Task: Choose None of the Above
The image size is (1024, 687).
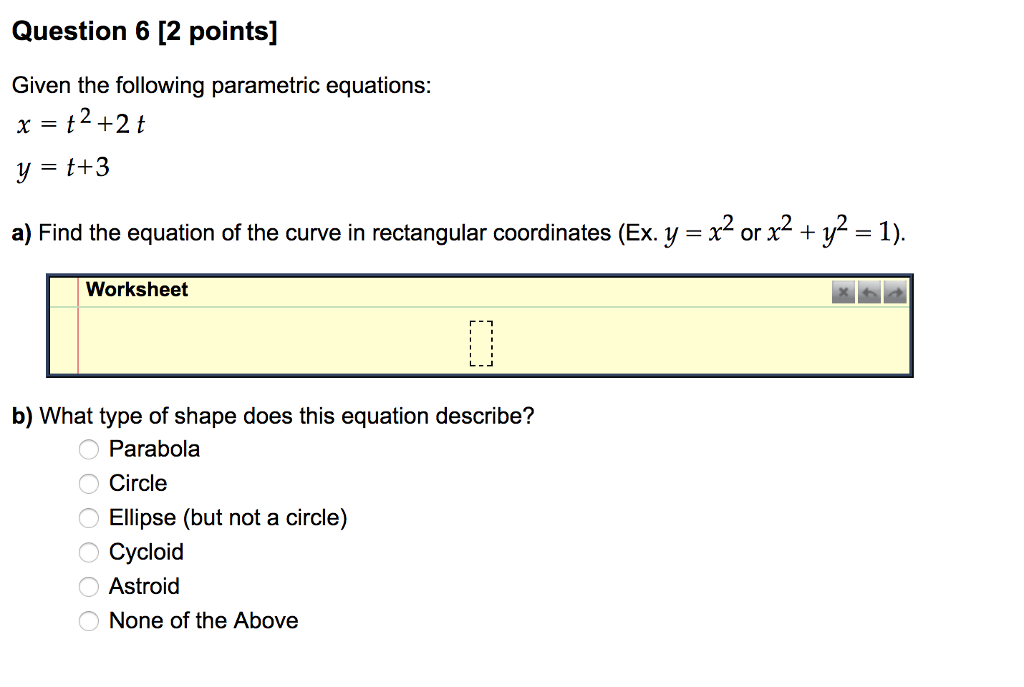Action: (x=88, y=621)
